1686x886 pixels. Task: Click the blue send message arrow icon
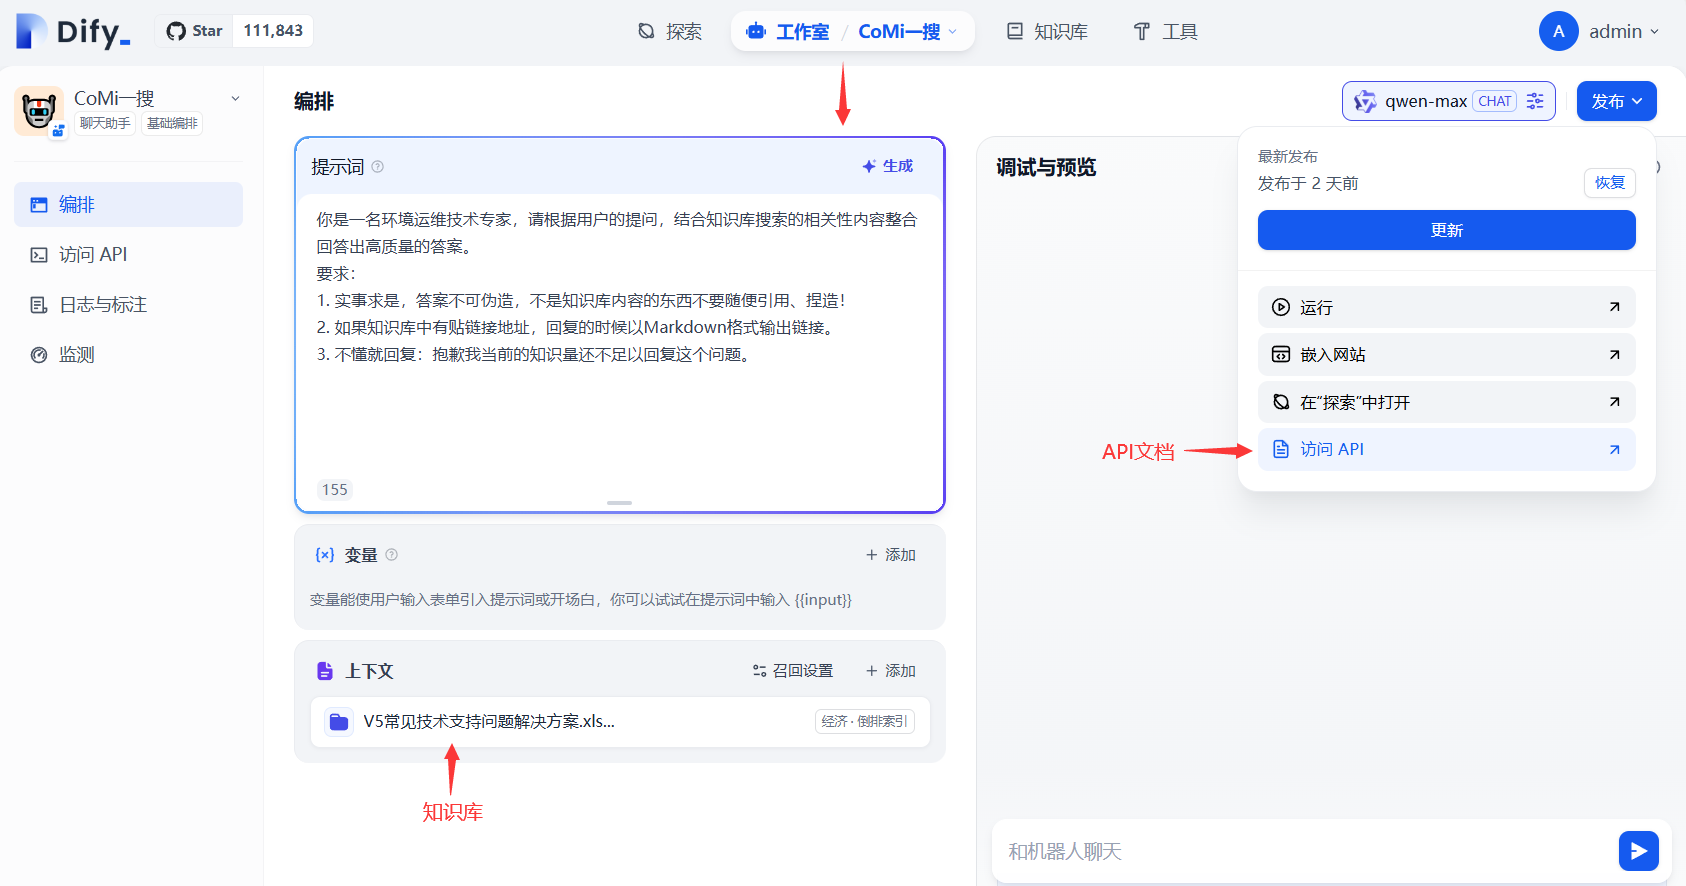[1638, 851]
